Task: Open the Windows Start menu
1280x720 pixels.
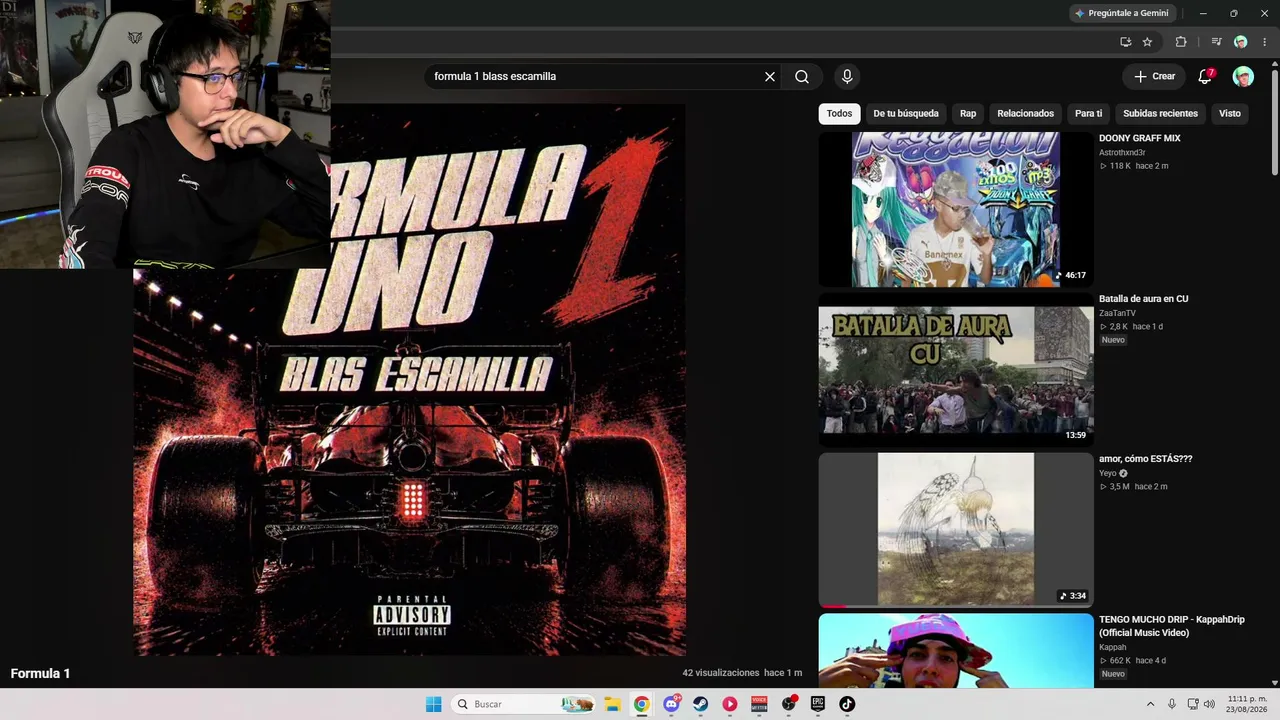Action: (433, 704)
